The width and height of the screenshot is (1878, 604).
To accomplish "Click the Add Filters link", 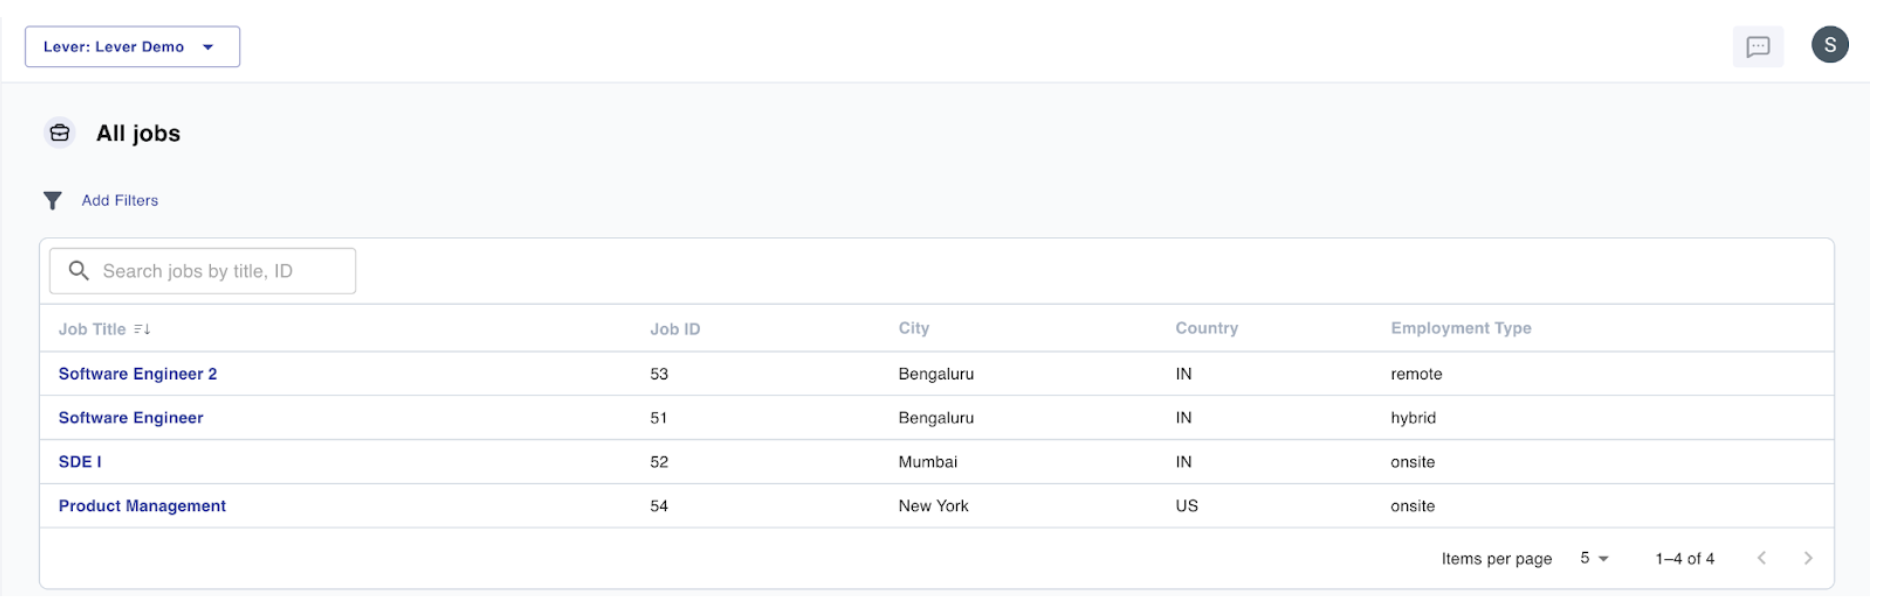I will click(120, 201).
